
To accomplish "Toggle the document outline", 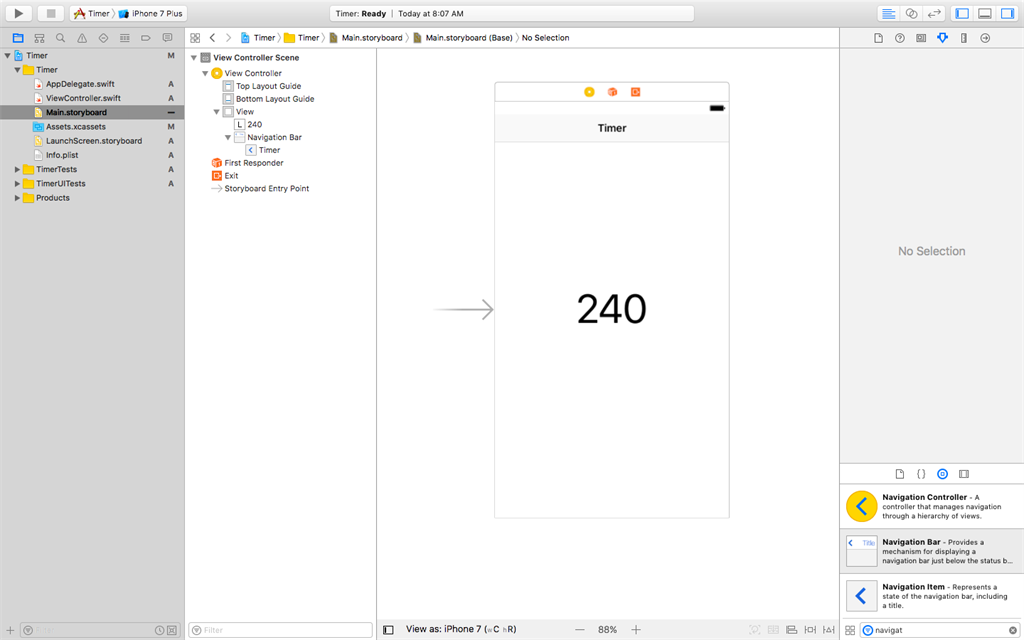I will tap(389, 630).
